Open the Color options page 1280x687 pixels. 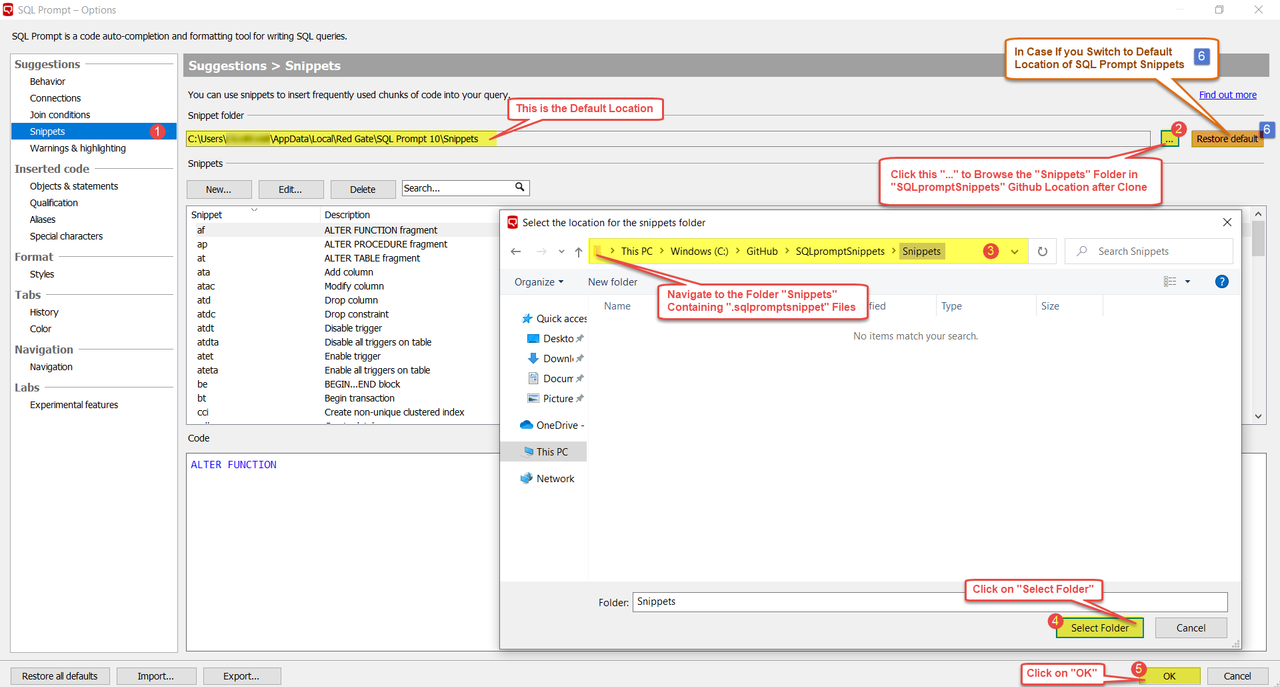(x=40, y=329)
